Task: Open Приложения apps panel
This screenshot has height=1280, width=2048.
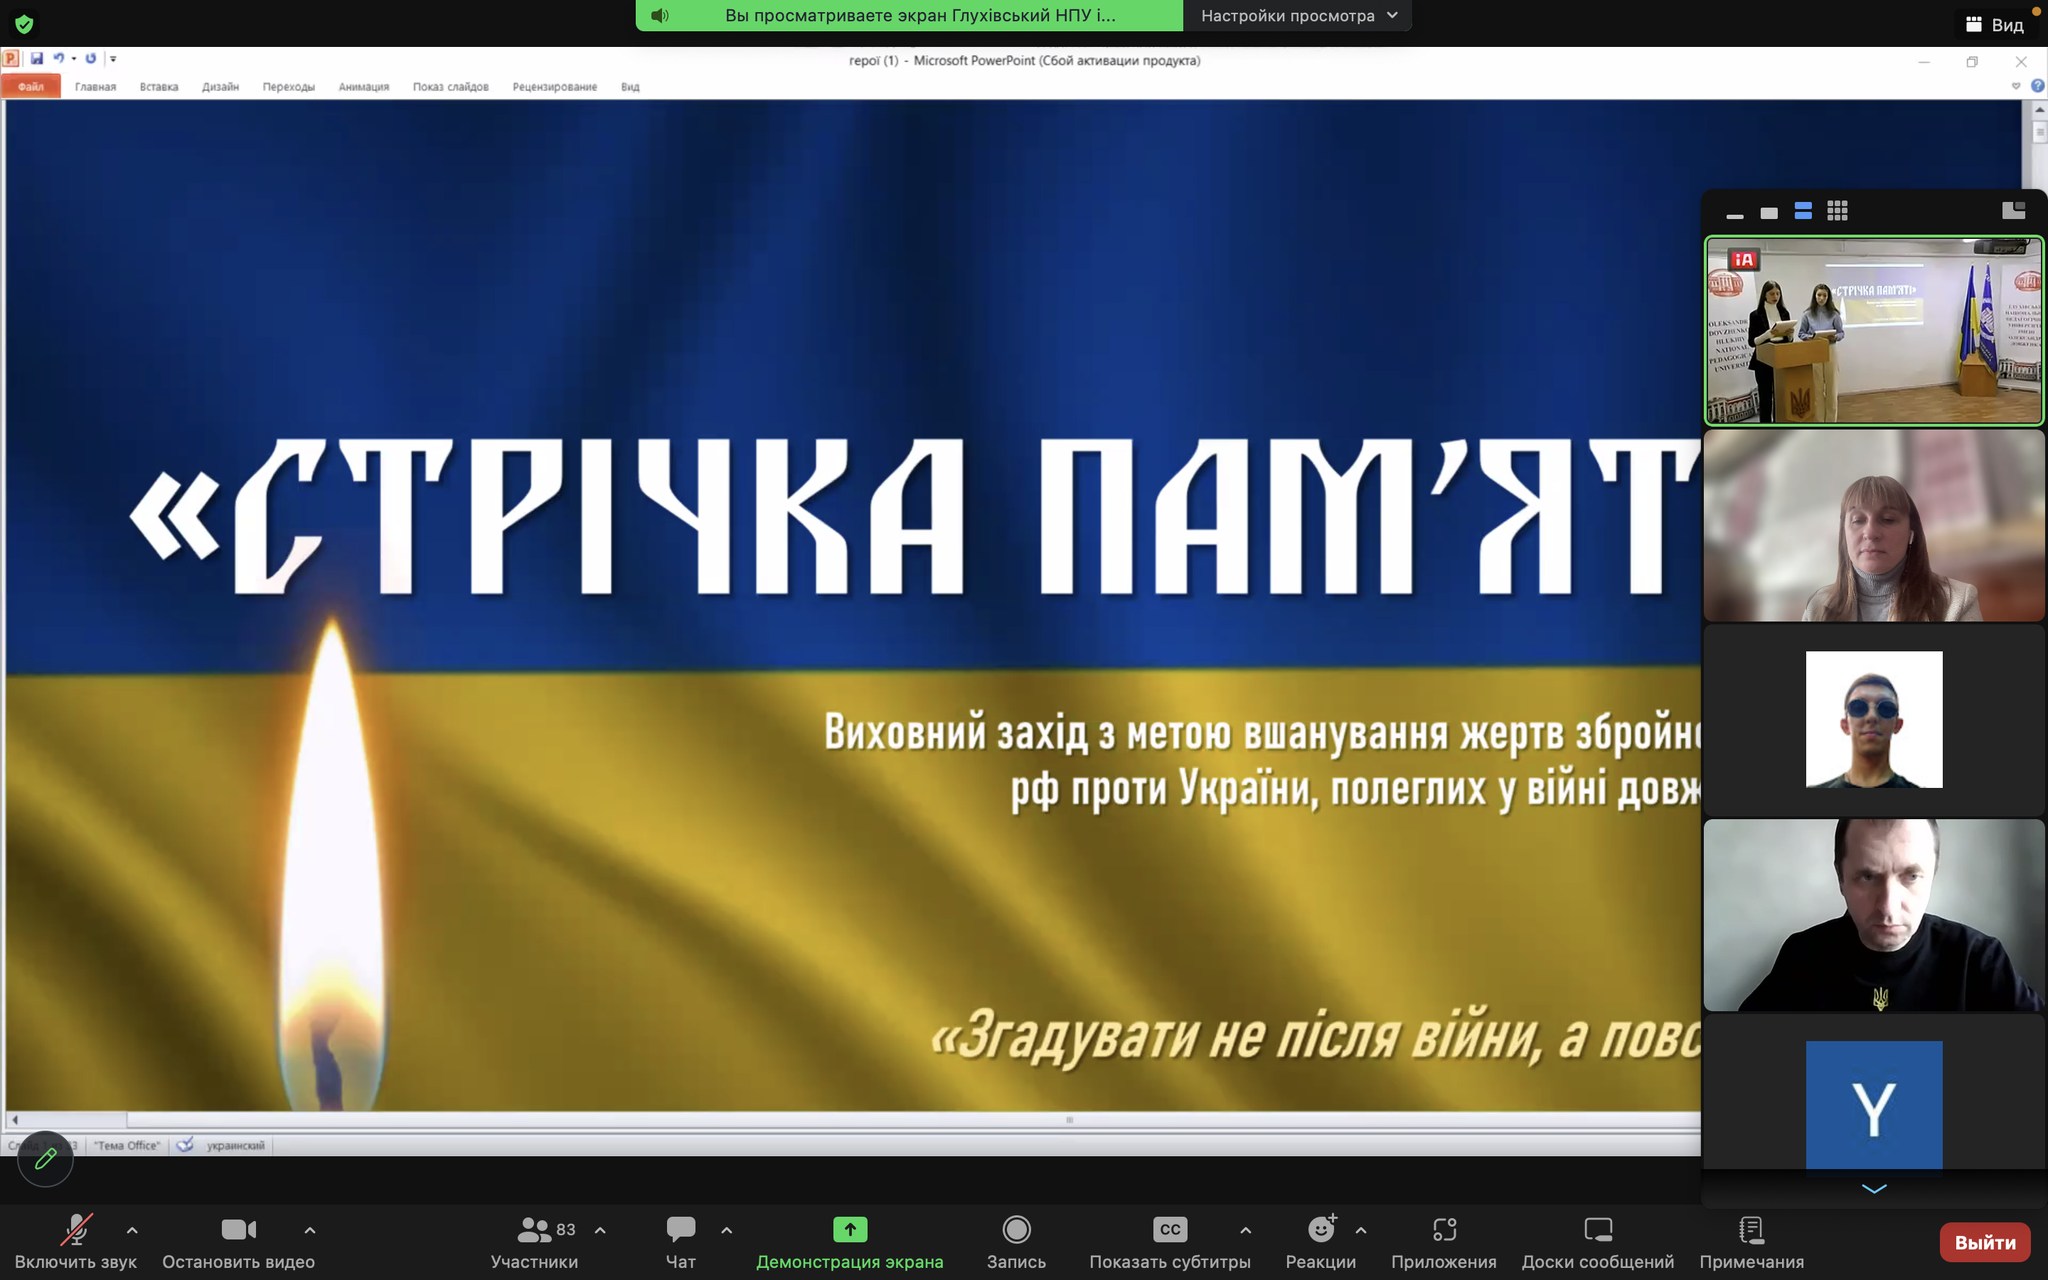Action: pos(1444,1243)
